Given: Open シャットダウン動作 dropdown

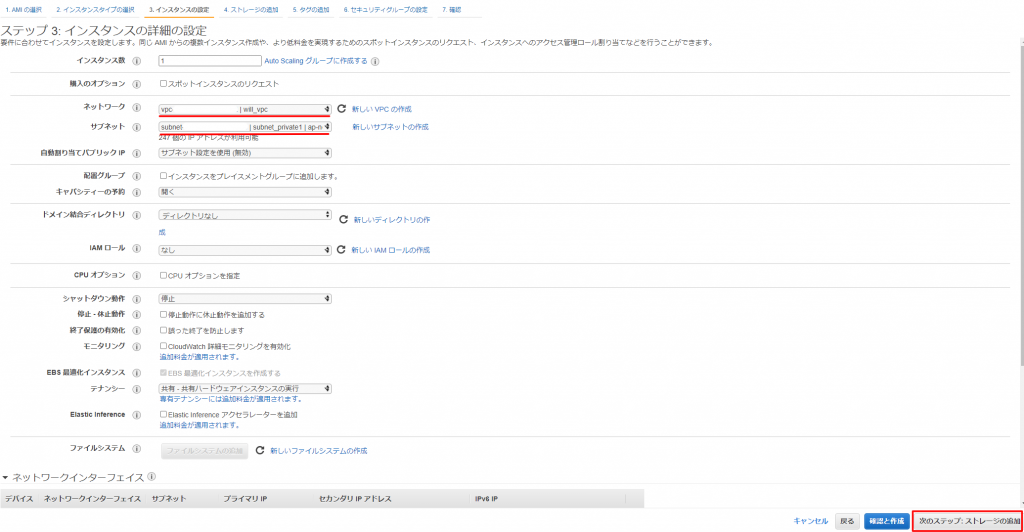Looking at the screenshot, I should 245,298.
